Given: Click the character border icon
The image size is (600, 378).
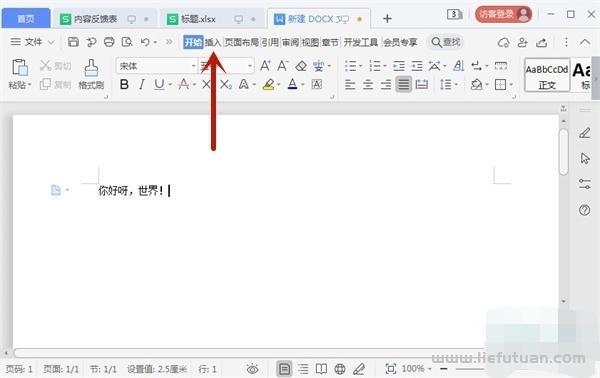Looking at the screenshot, I should pyautogui.click(x=316, y=84).
